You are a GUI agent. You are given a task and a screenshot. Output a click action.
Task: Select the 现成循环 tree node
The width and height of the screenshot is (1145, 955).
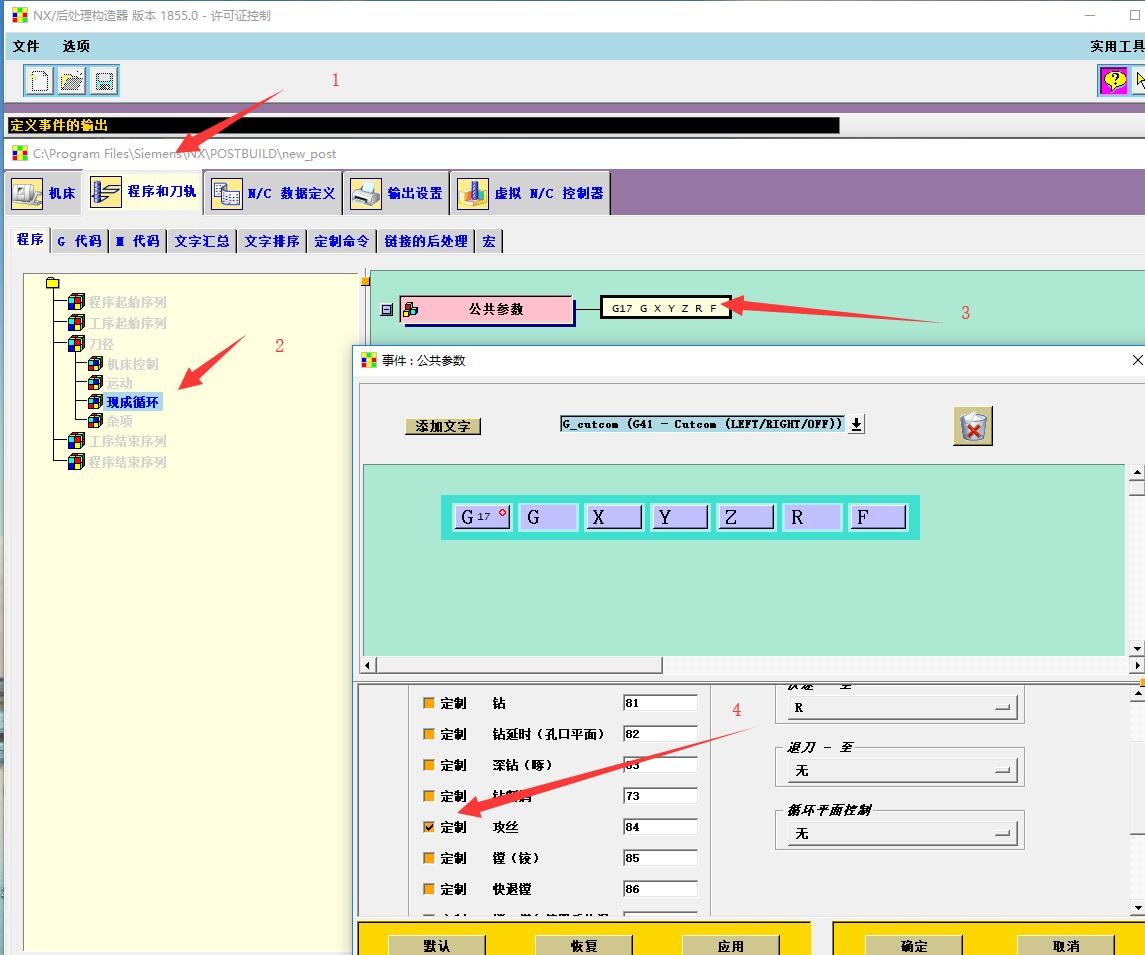(x=132, y=402)
